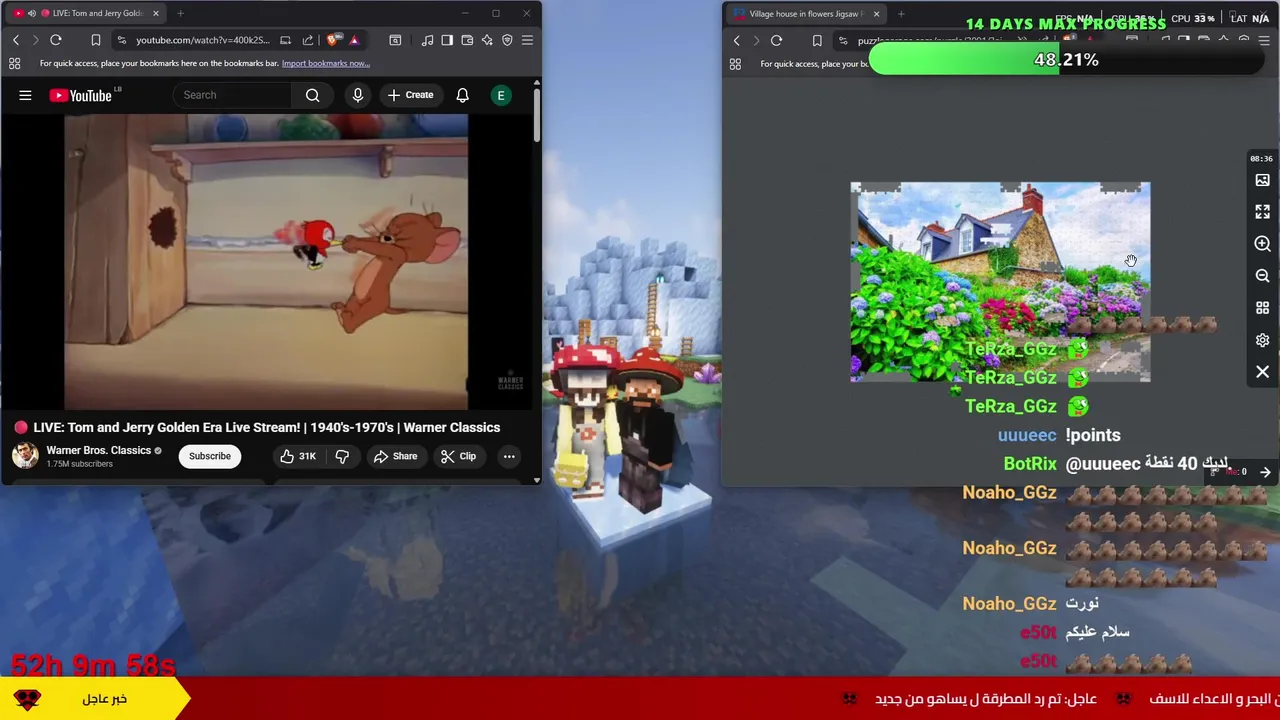The image size is (1280, 720).
Task: Close the Tom and Jerry YouTube tab
Action: tap(155, 13)
